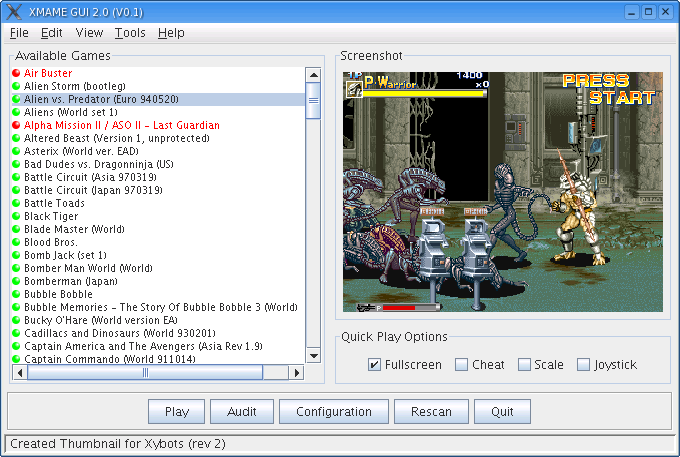
Task: Click green dot beside Captain America and The Avengers
Action: coord(16,346)
